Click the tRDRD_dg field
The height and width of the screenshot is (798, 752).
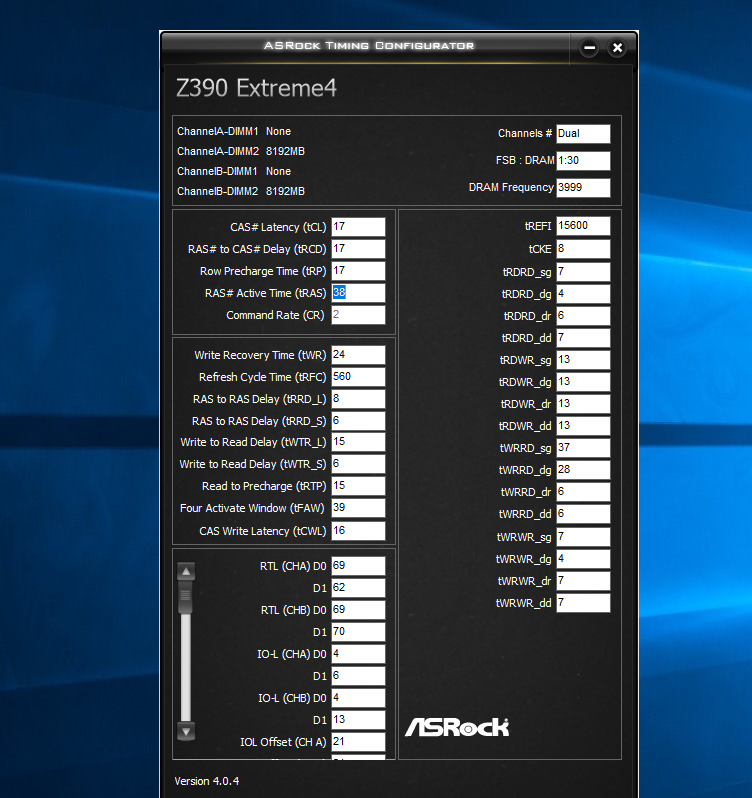tap(583, 294)
